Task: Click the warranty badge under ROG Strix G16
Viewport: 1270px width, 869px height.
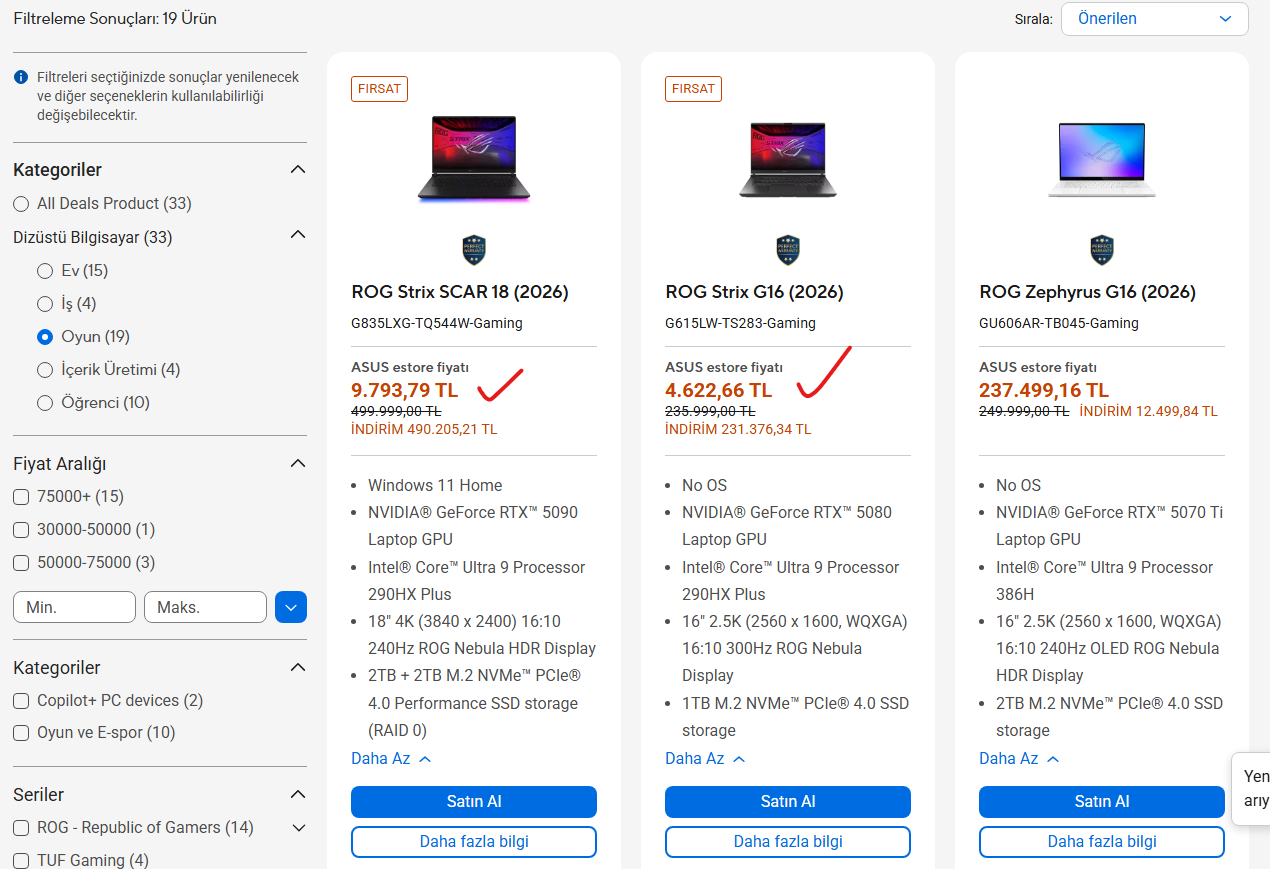Action: 788,250
